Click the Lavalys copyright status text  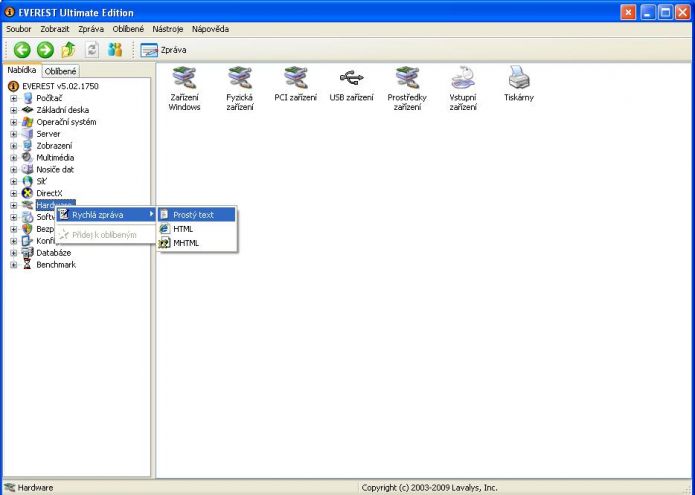(x=429, y=487)
